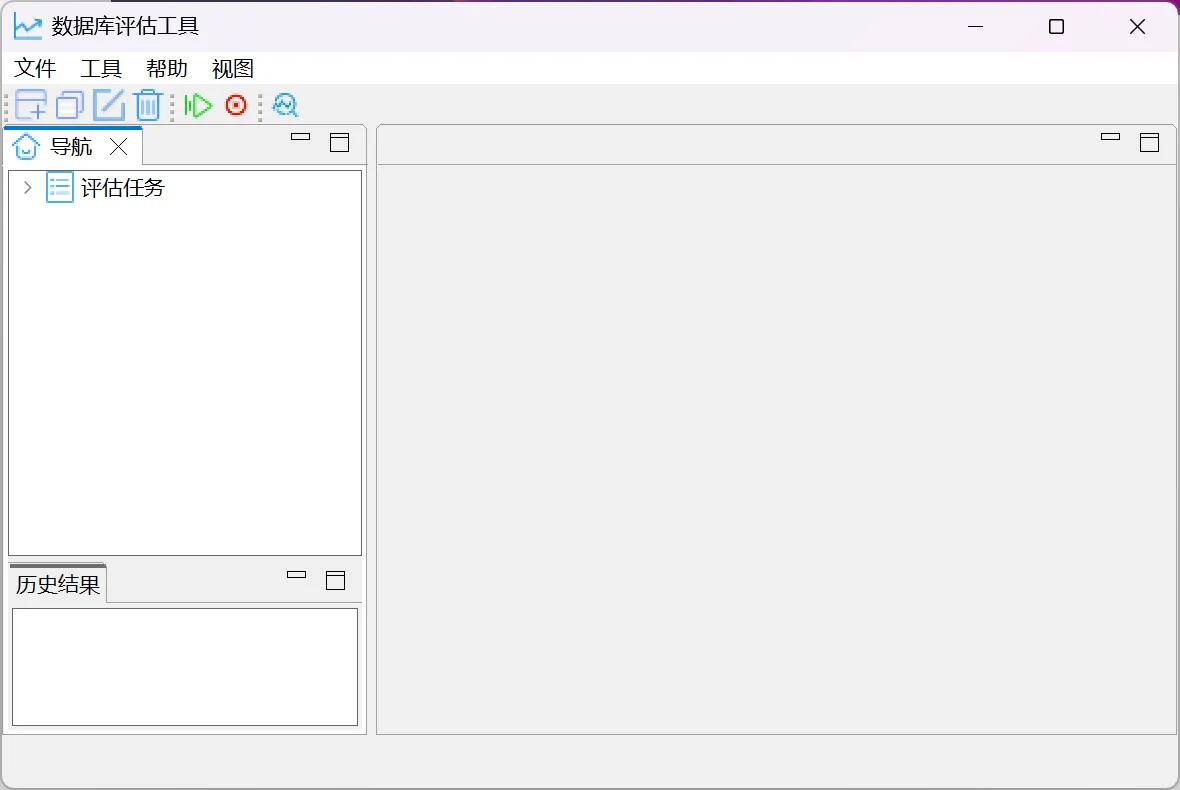Open the 工具 menu
1180x790 pixels.
point(101,69)
